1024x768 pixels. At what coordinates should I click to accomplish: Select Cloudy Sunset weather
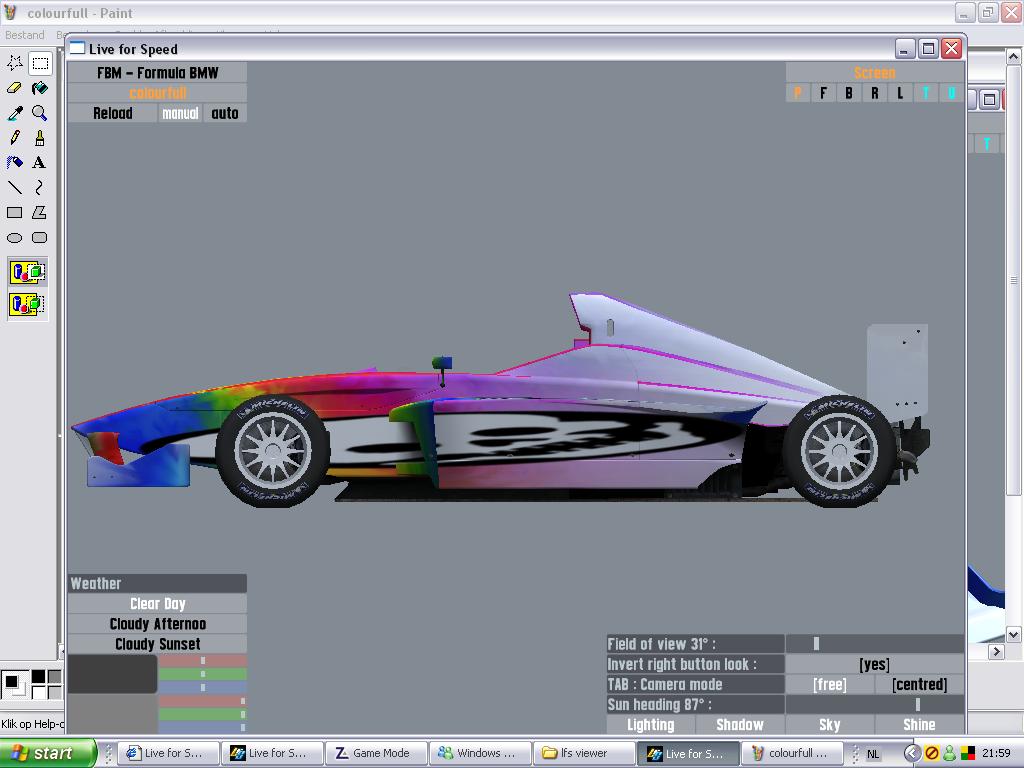point(157,644)
